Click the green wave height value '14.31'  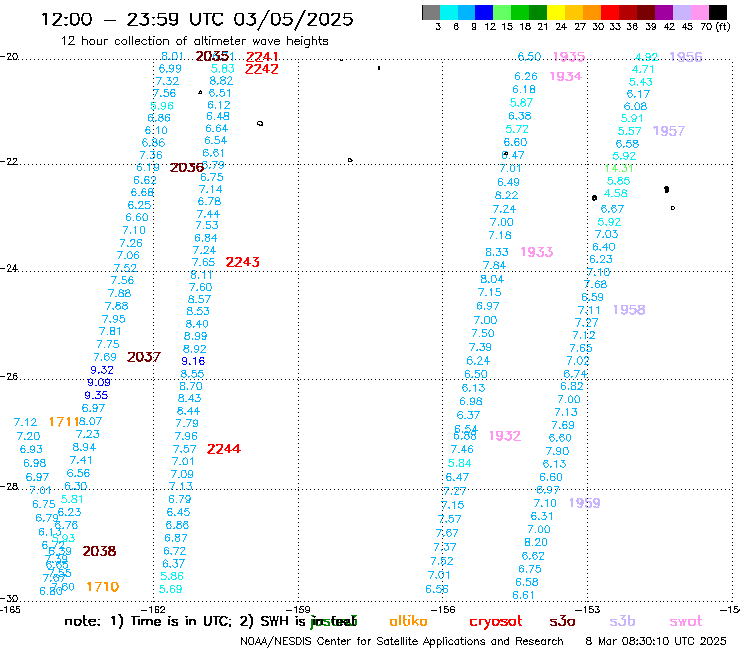[x=619, y=169]
